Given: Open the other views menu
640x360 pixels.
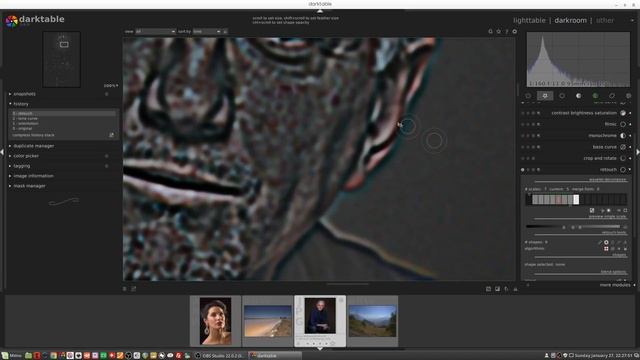Looking at the screenshot, I should point(605,20).
